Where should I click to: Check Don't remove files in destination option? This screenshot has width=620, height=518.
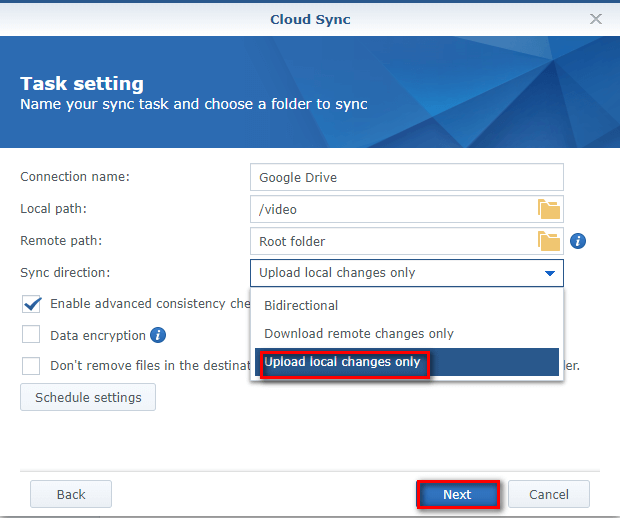click(x=32, y=366)
